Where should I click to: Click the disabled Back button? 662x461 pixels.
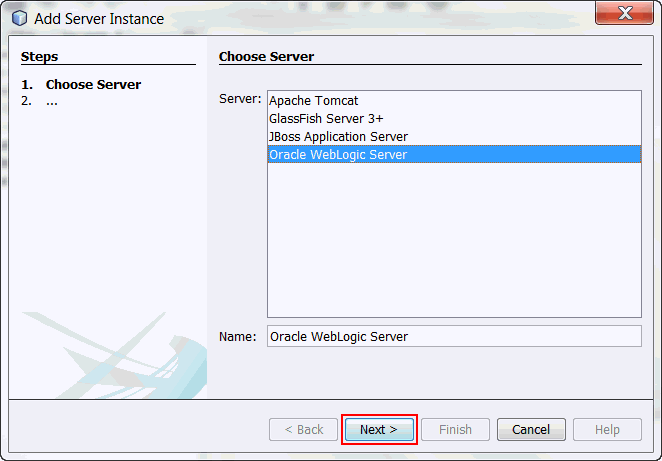click(x=304, y=429)
